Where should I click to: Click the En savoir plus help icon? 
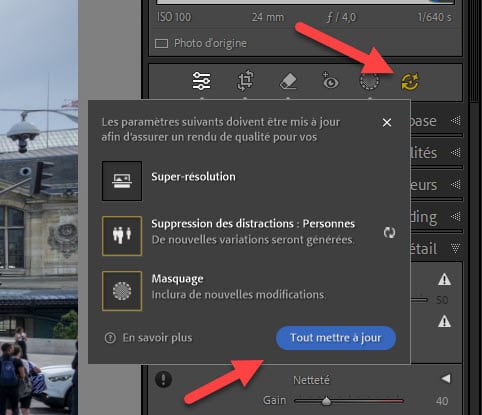pos(110,338)
